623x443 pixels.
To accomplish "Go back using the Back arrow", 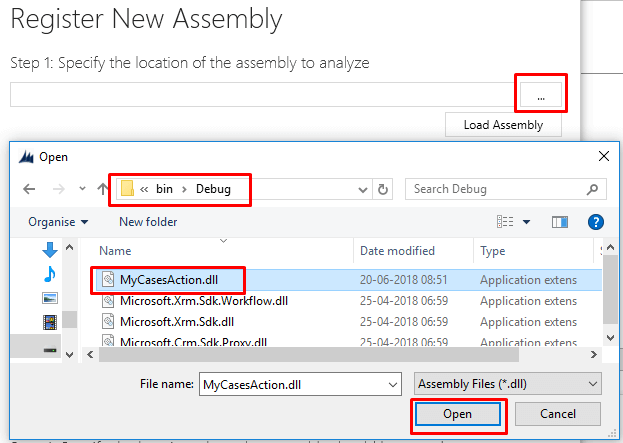I will (x=29, y=189).
